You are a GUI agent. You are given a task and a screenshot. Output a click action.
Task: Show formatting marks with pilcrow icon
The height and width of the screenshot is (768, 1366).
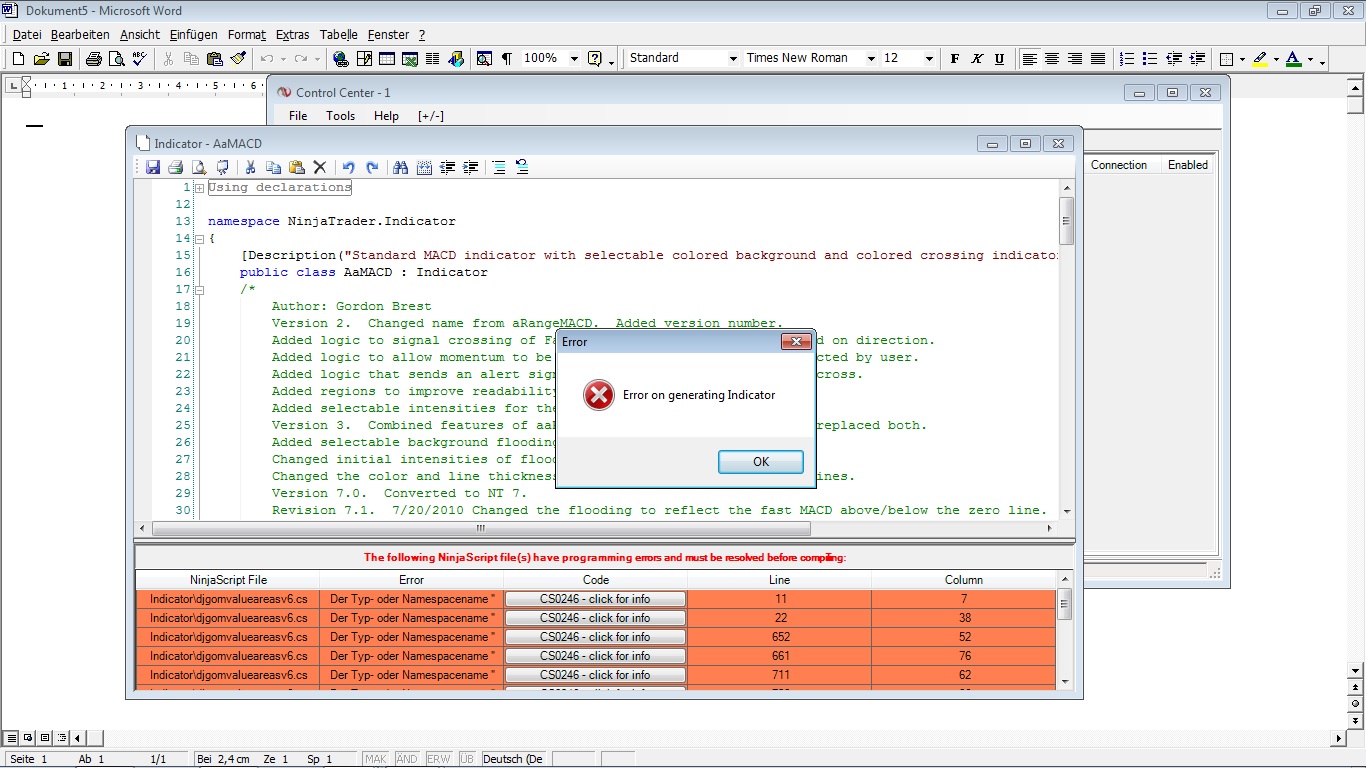click(x=507, y=59)
